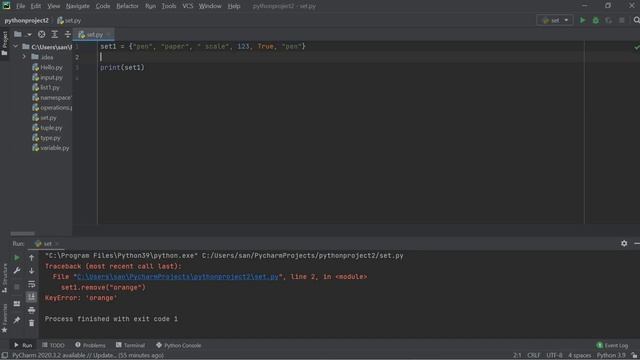Open TODO tool window

tap(53, 345)
